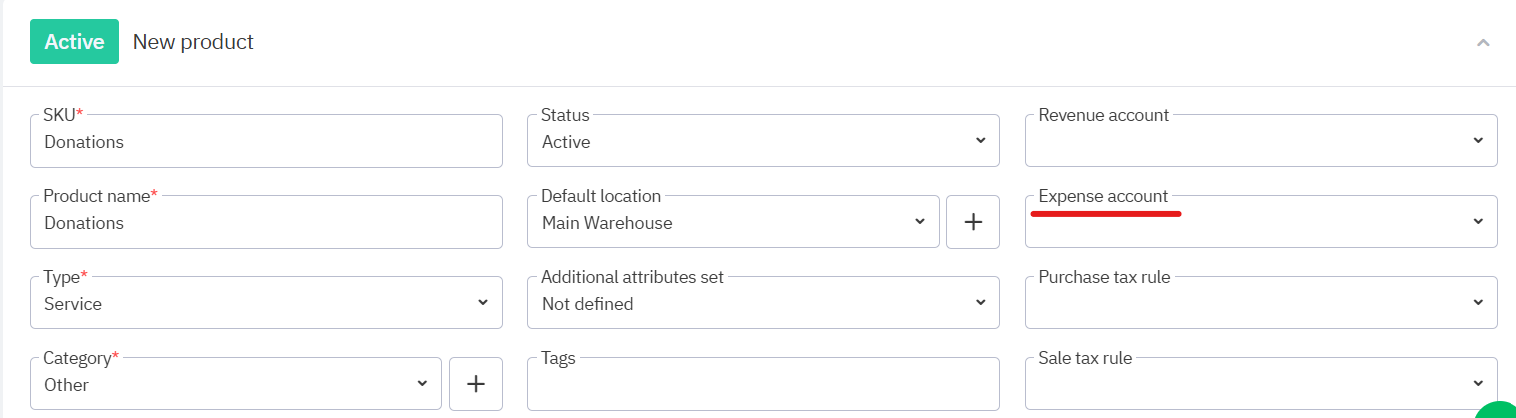The width and height of the screenshot is (1516, 418).
Task: Click the green circle button at bottom right
Action: pyautogui.click(x=1498, y=410)
